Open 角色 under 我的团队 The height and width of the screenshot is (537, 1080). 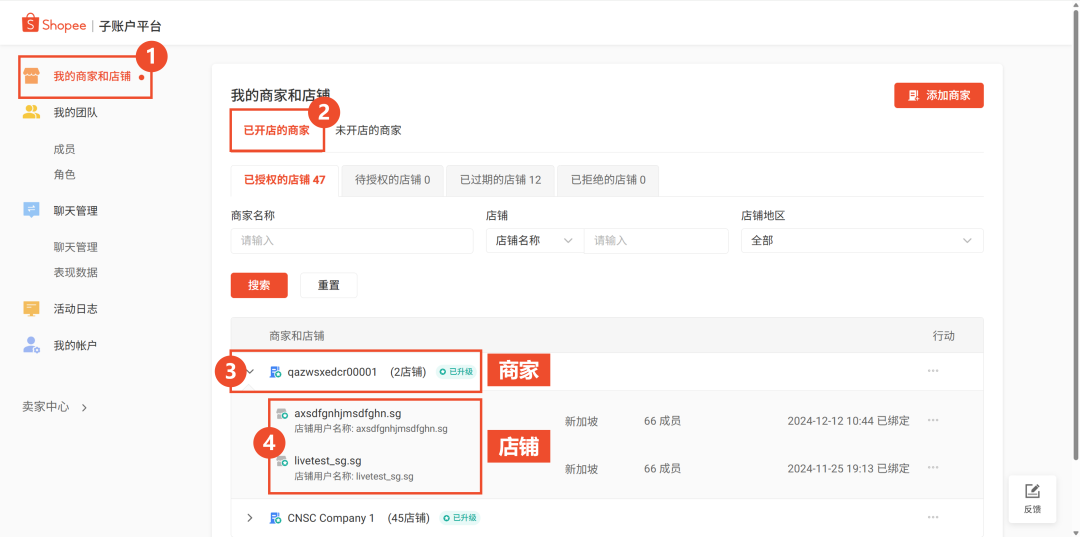pos(64,175)
